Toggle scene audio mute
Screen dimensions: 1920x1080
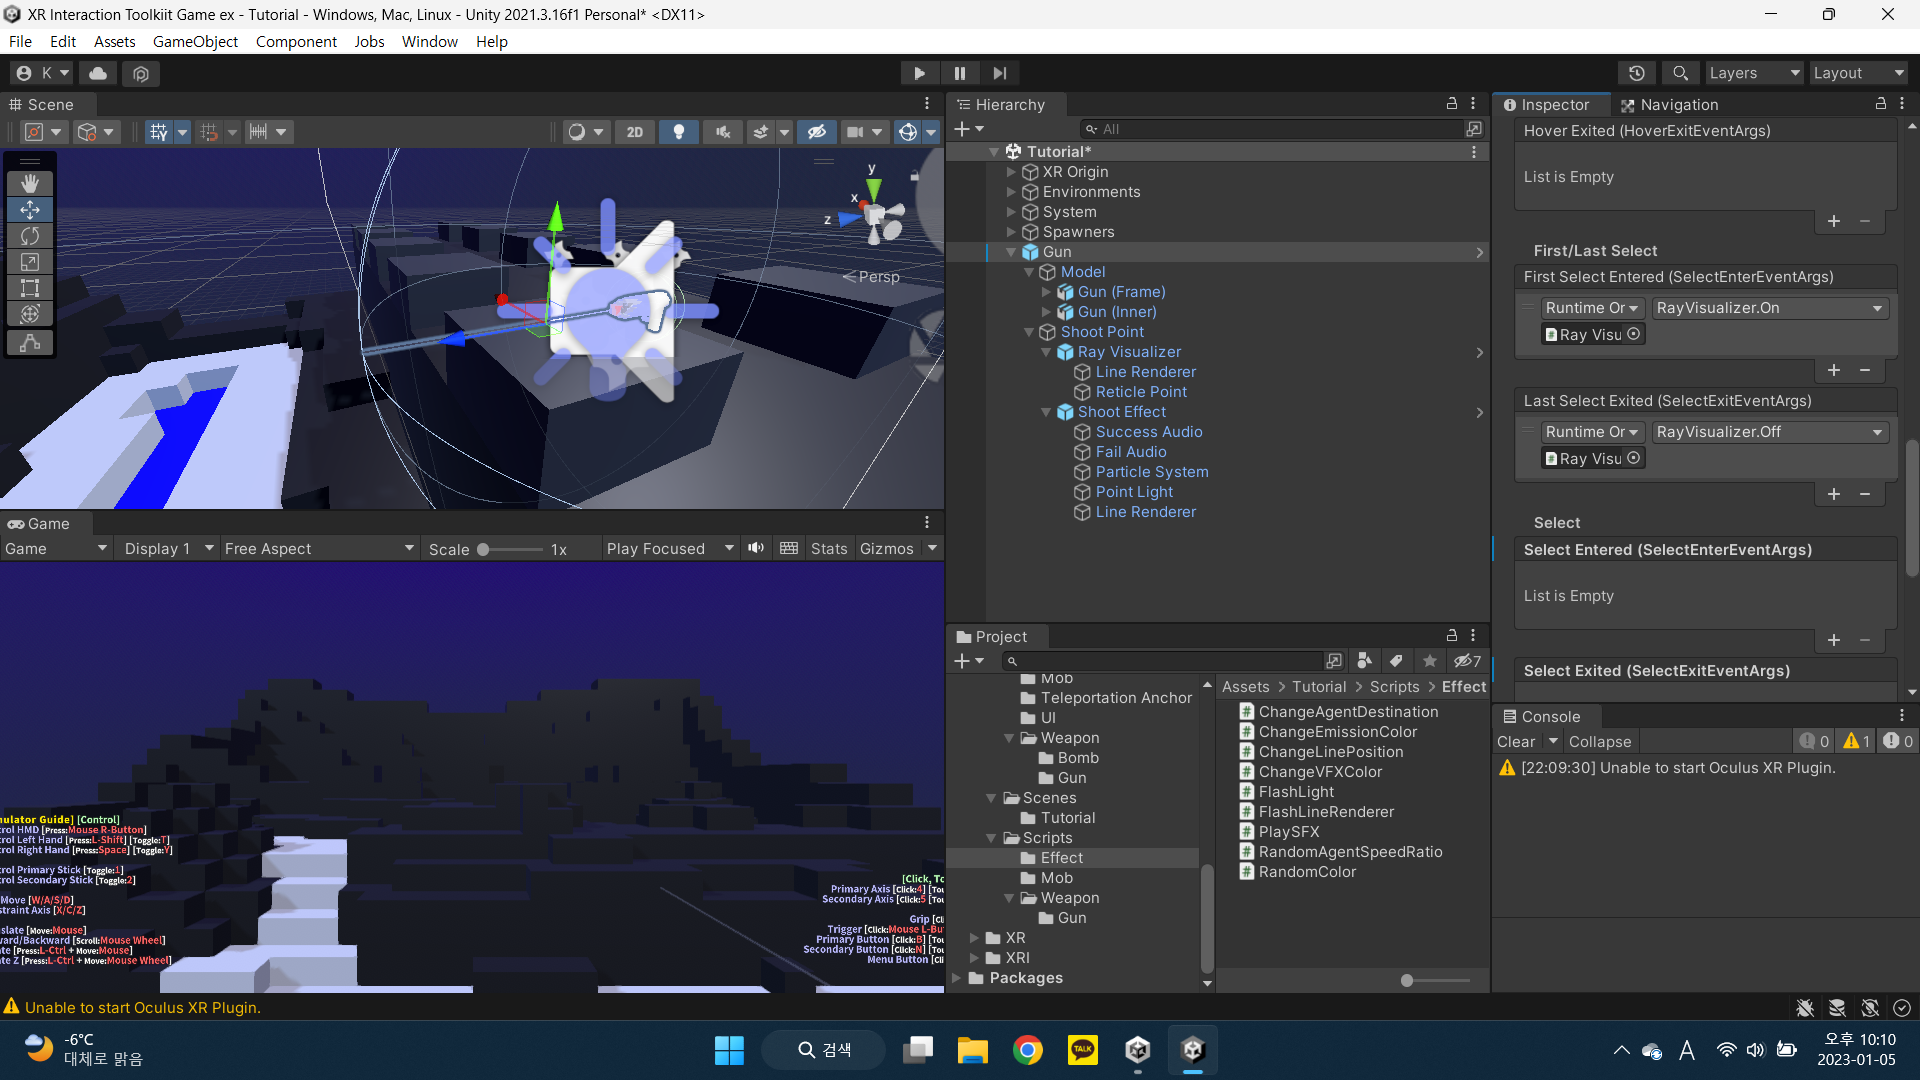723,132
